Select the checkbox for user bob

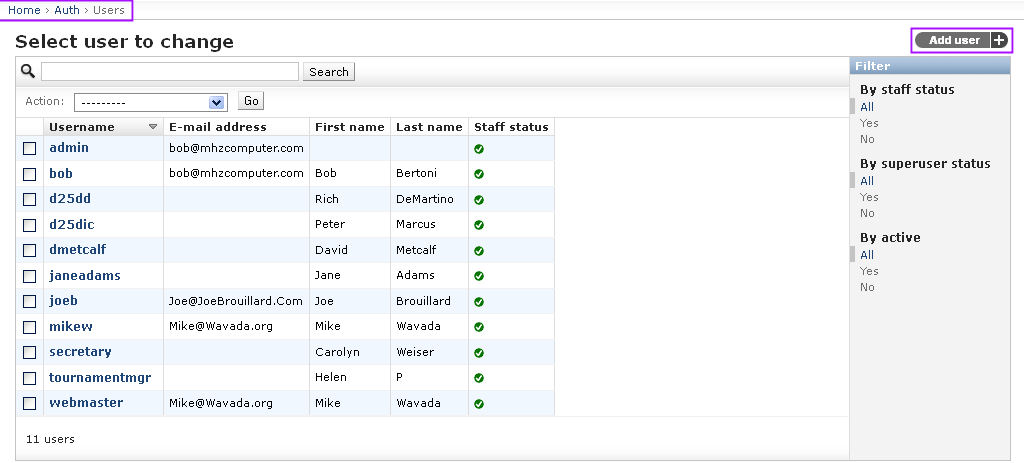click(x=30, y=174)
